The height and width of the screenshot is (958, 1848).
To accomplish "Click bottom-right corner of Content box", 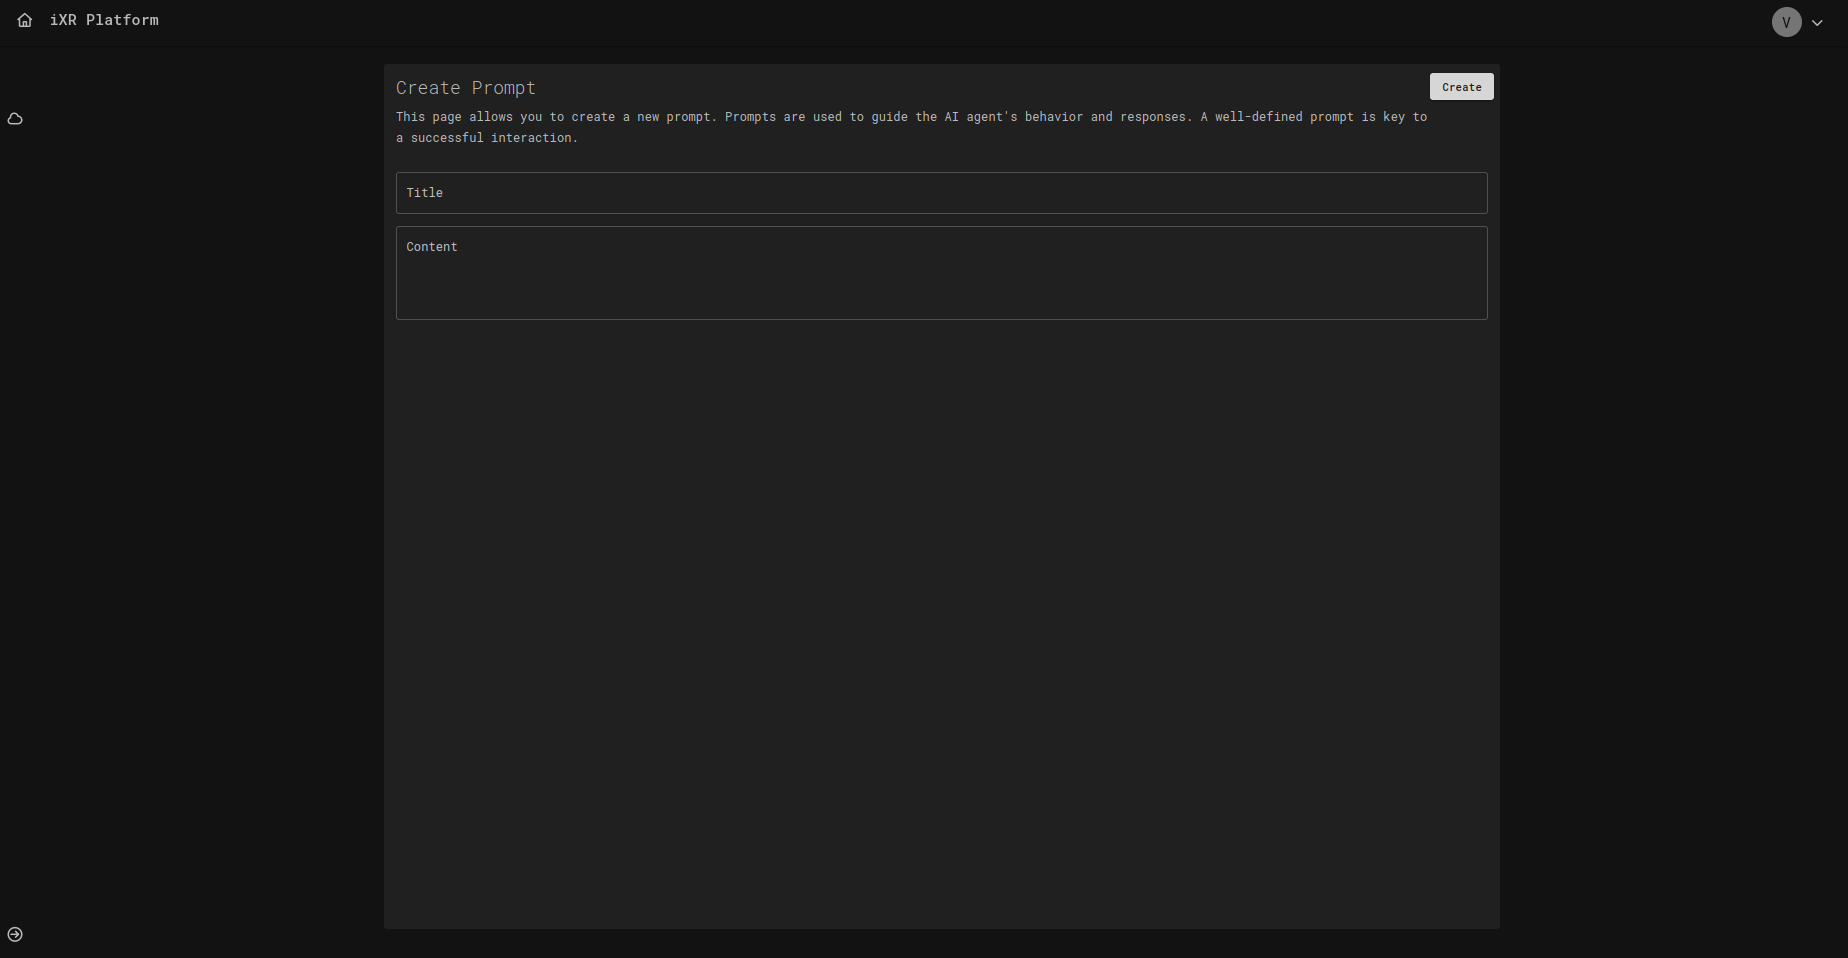I will point(1478,311).
